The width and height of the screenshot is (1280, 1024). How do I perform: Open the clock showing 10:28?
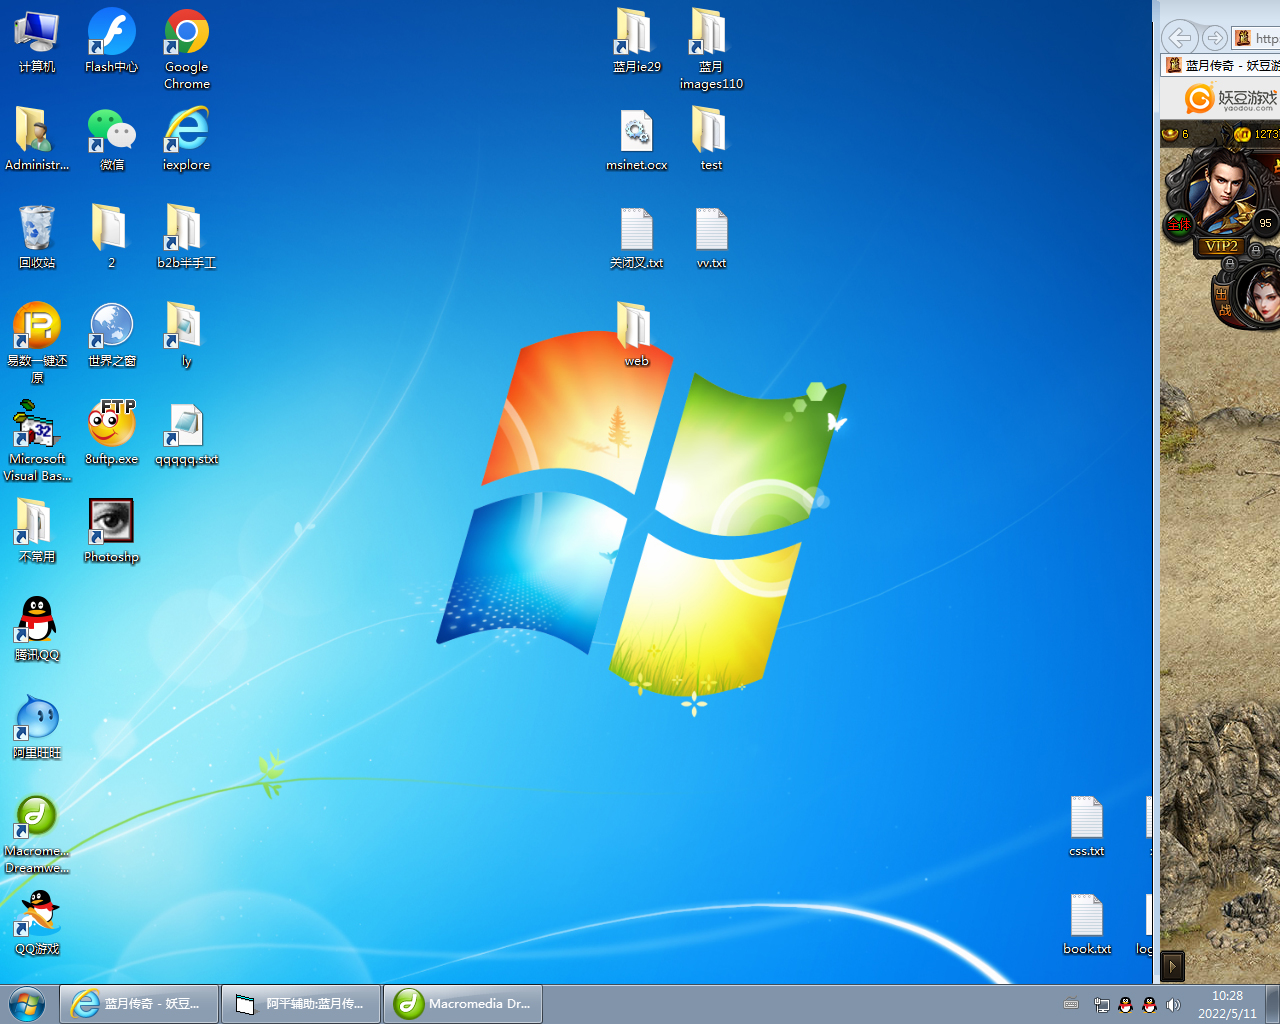pos(1227,1004)
